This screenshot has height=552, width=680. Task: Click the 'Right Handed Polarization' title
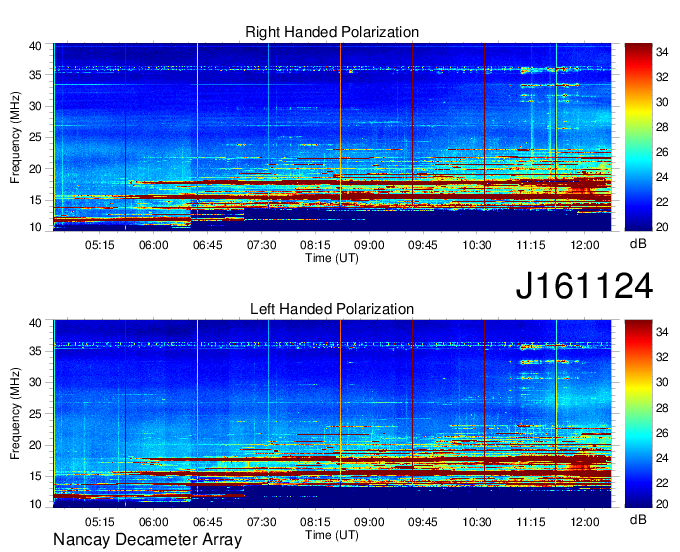click(332, 32)
